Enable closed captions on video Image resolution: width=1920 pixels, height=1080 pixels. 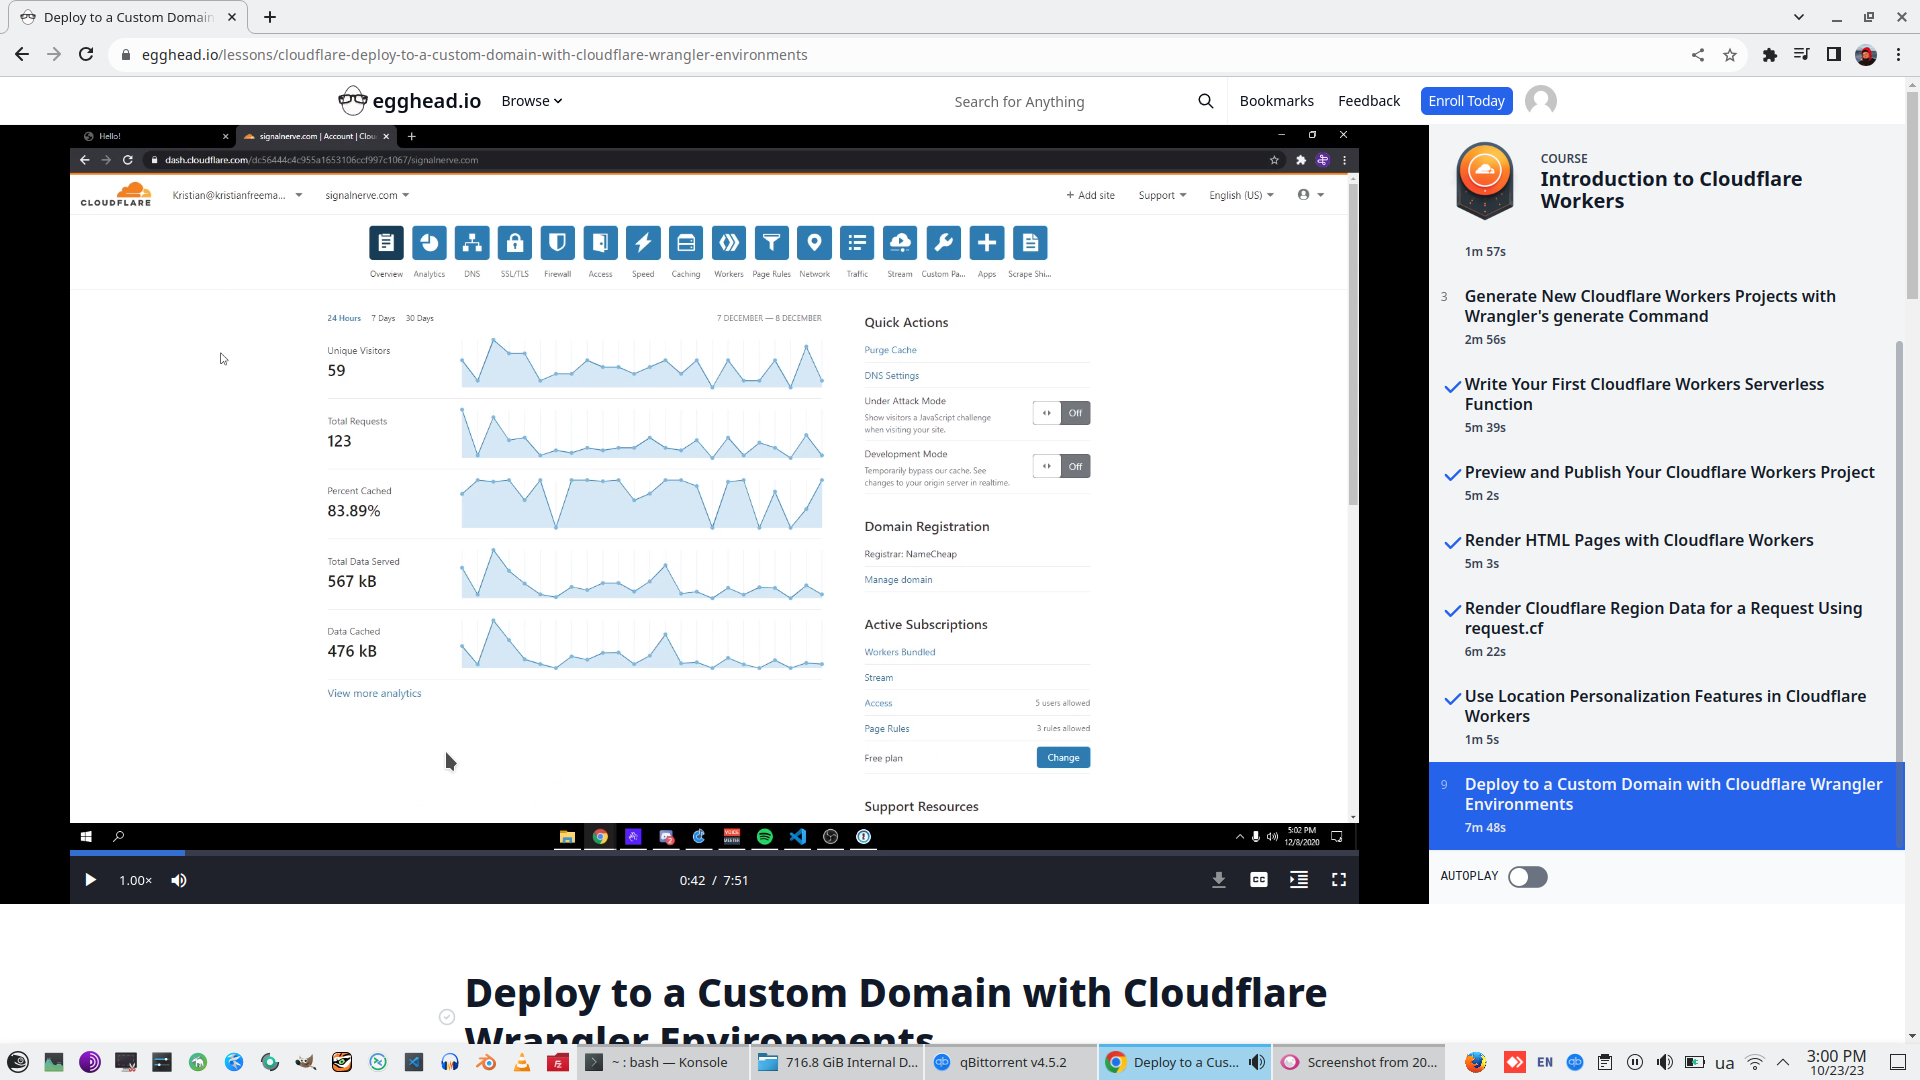coord(1259,880)
